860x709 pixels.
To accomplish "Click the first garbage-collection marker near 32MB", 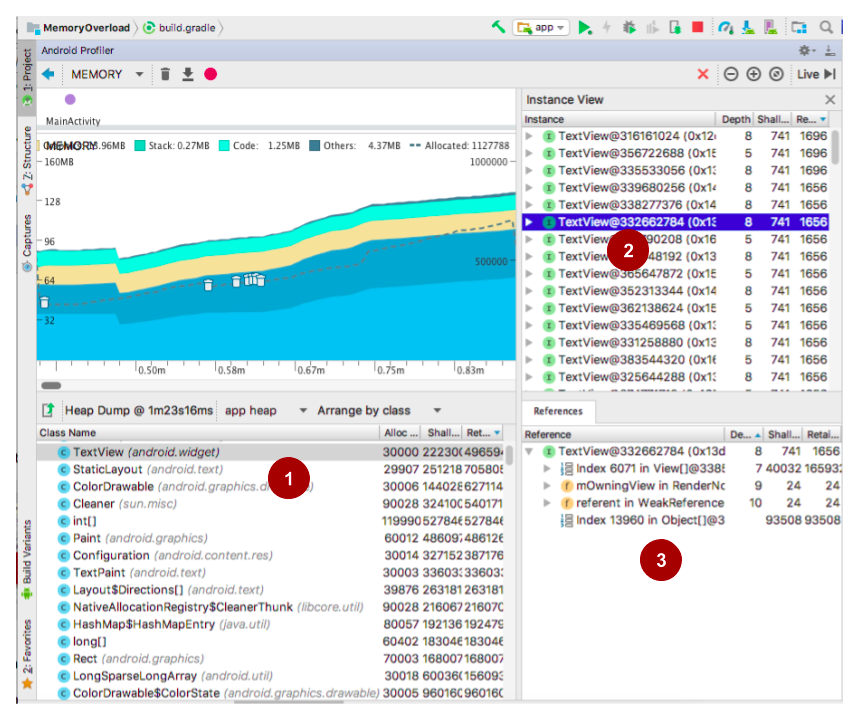I will 44,302.
